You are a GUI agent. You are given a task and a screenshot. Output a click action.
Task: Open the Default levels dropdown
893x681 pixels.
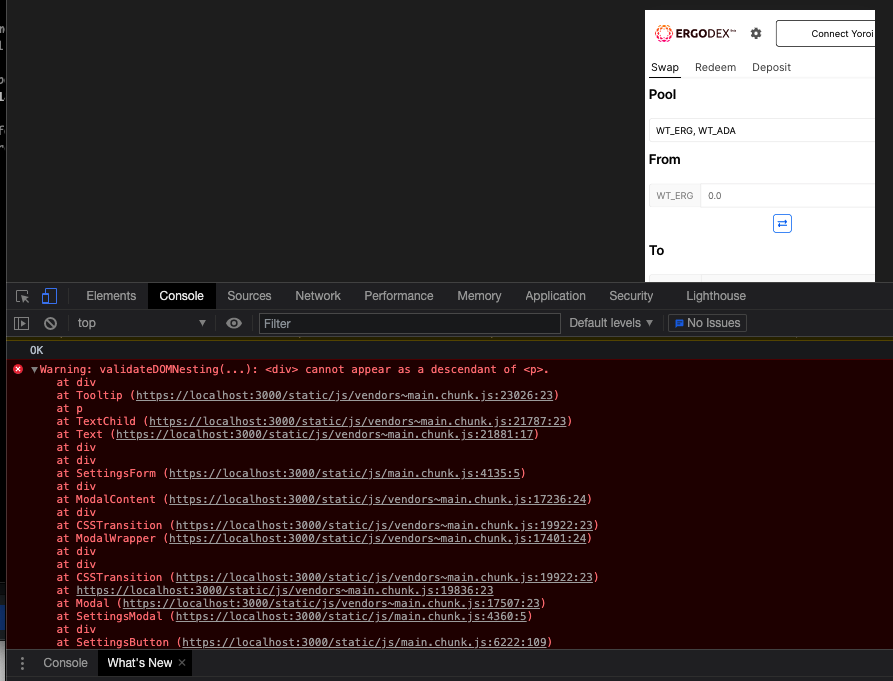click(x=611, y=323)
